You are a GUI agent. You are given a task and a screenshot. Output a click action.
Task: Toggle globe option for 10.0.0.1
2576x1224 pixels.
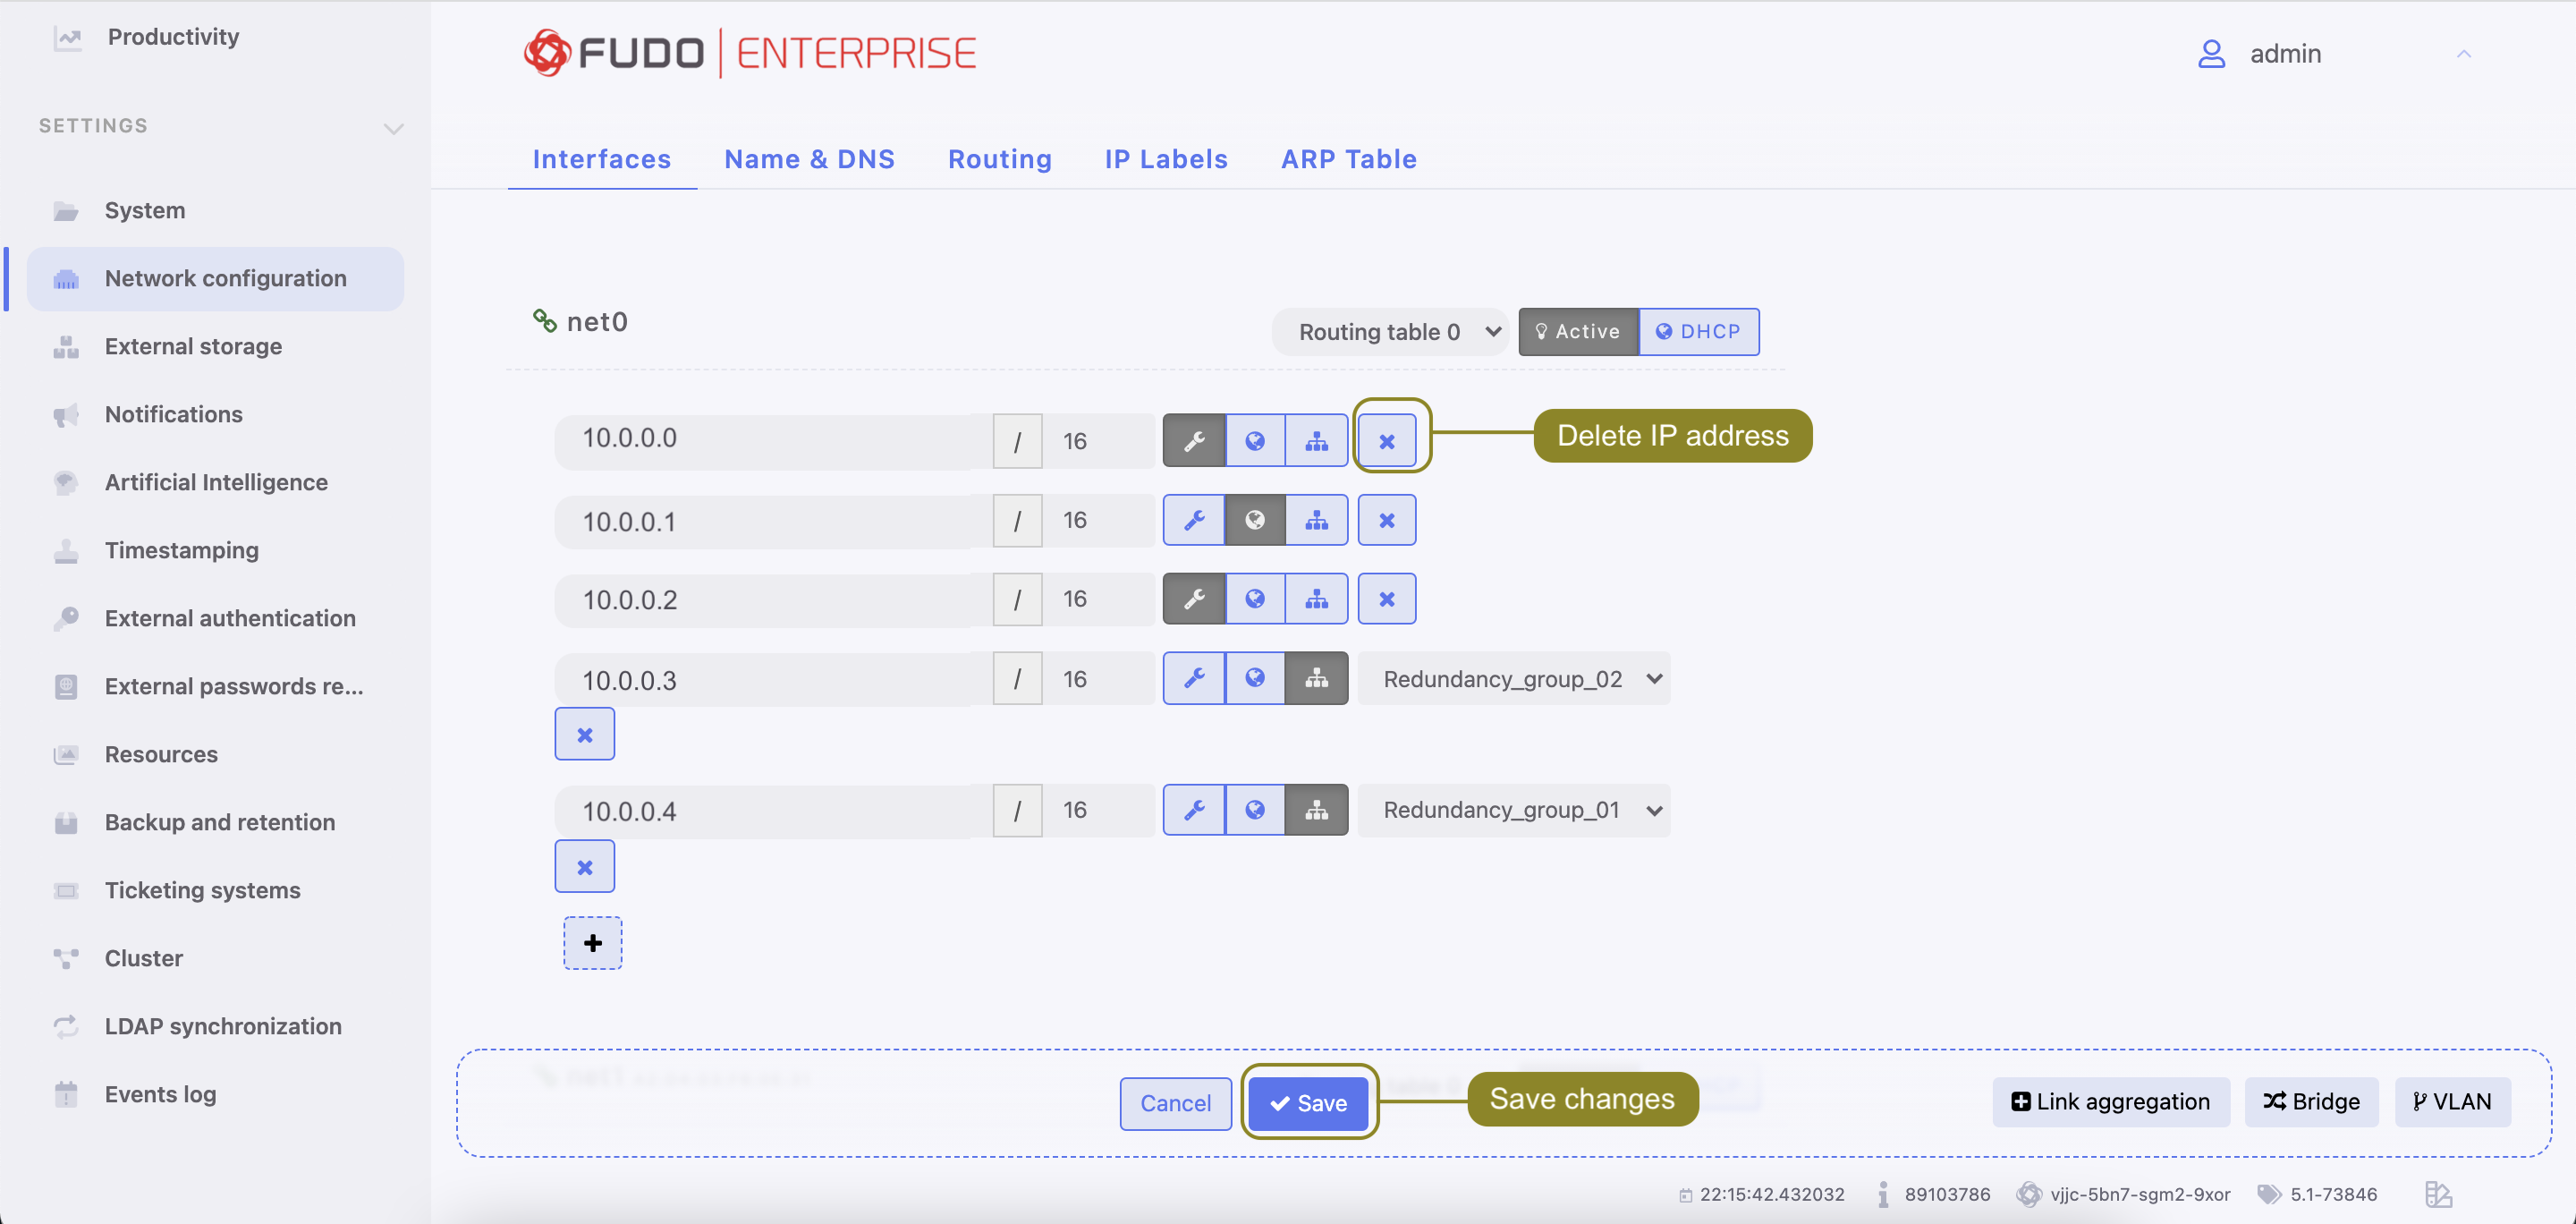pos(1255,520)
